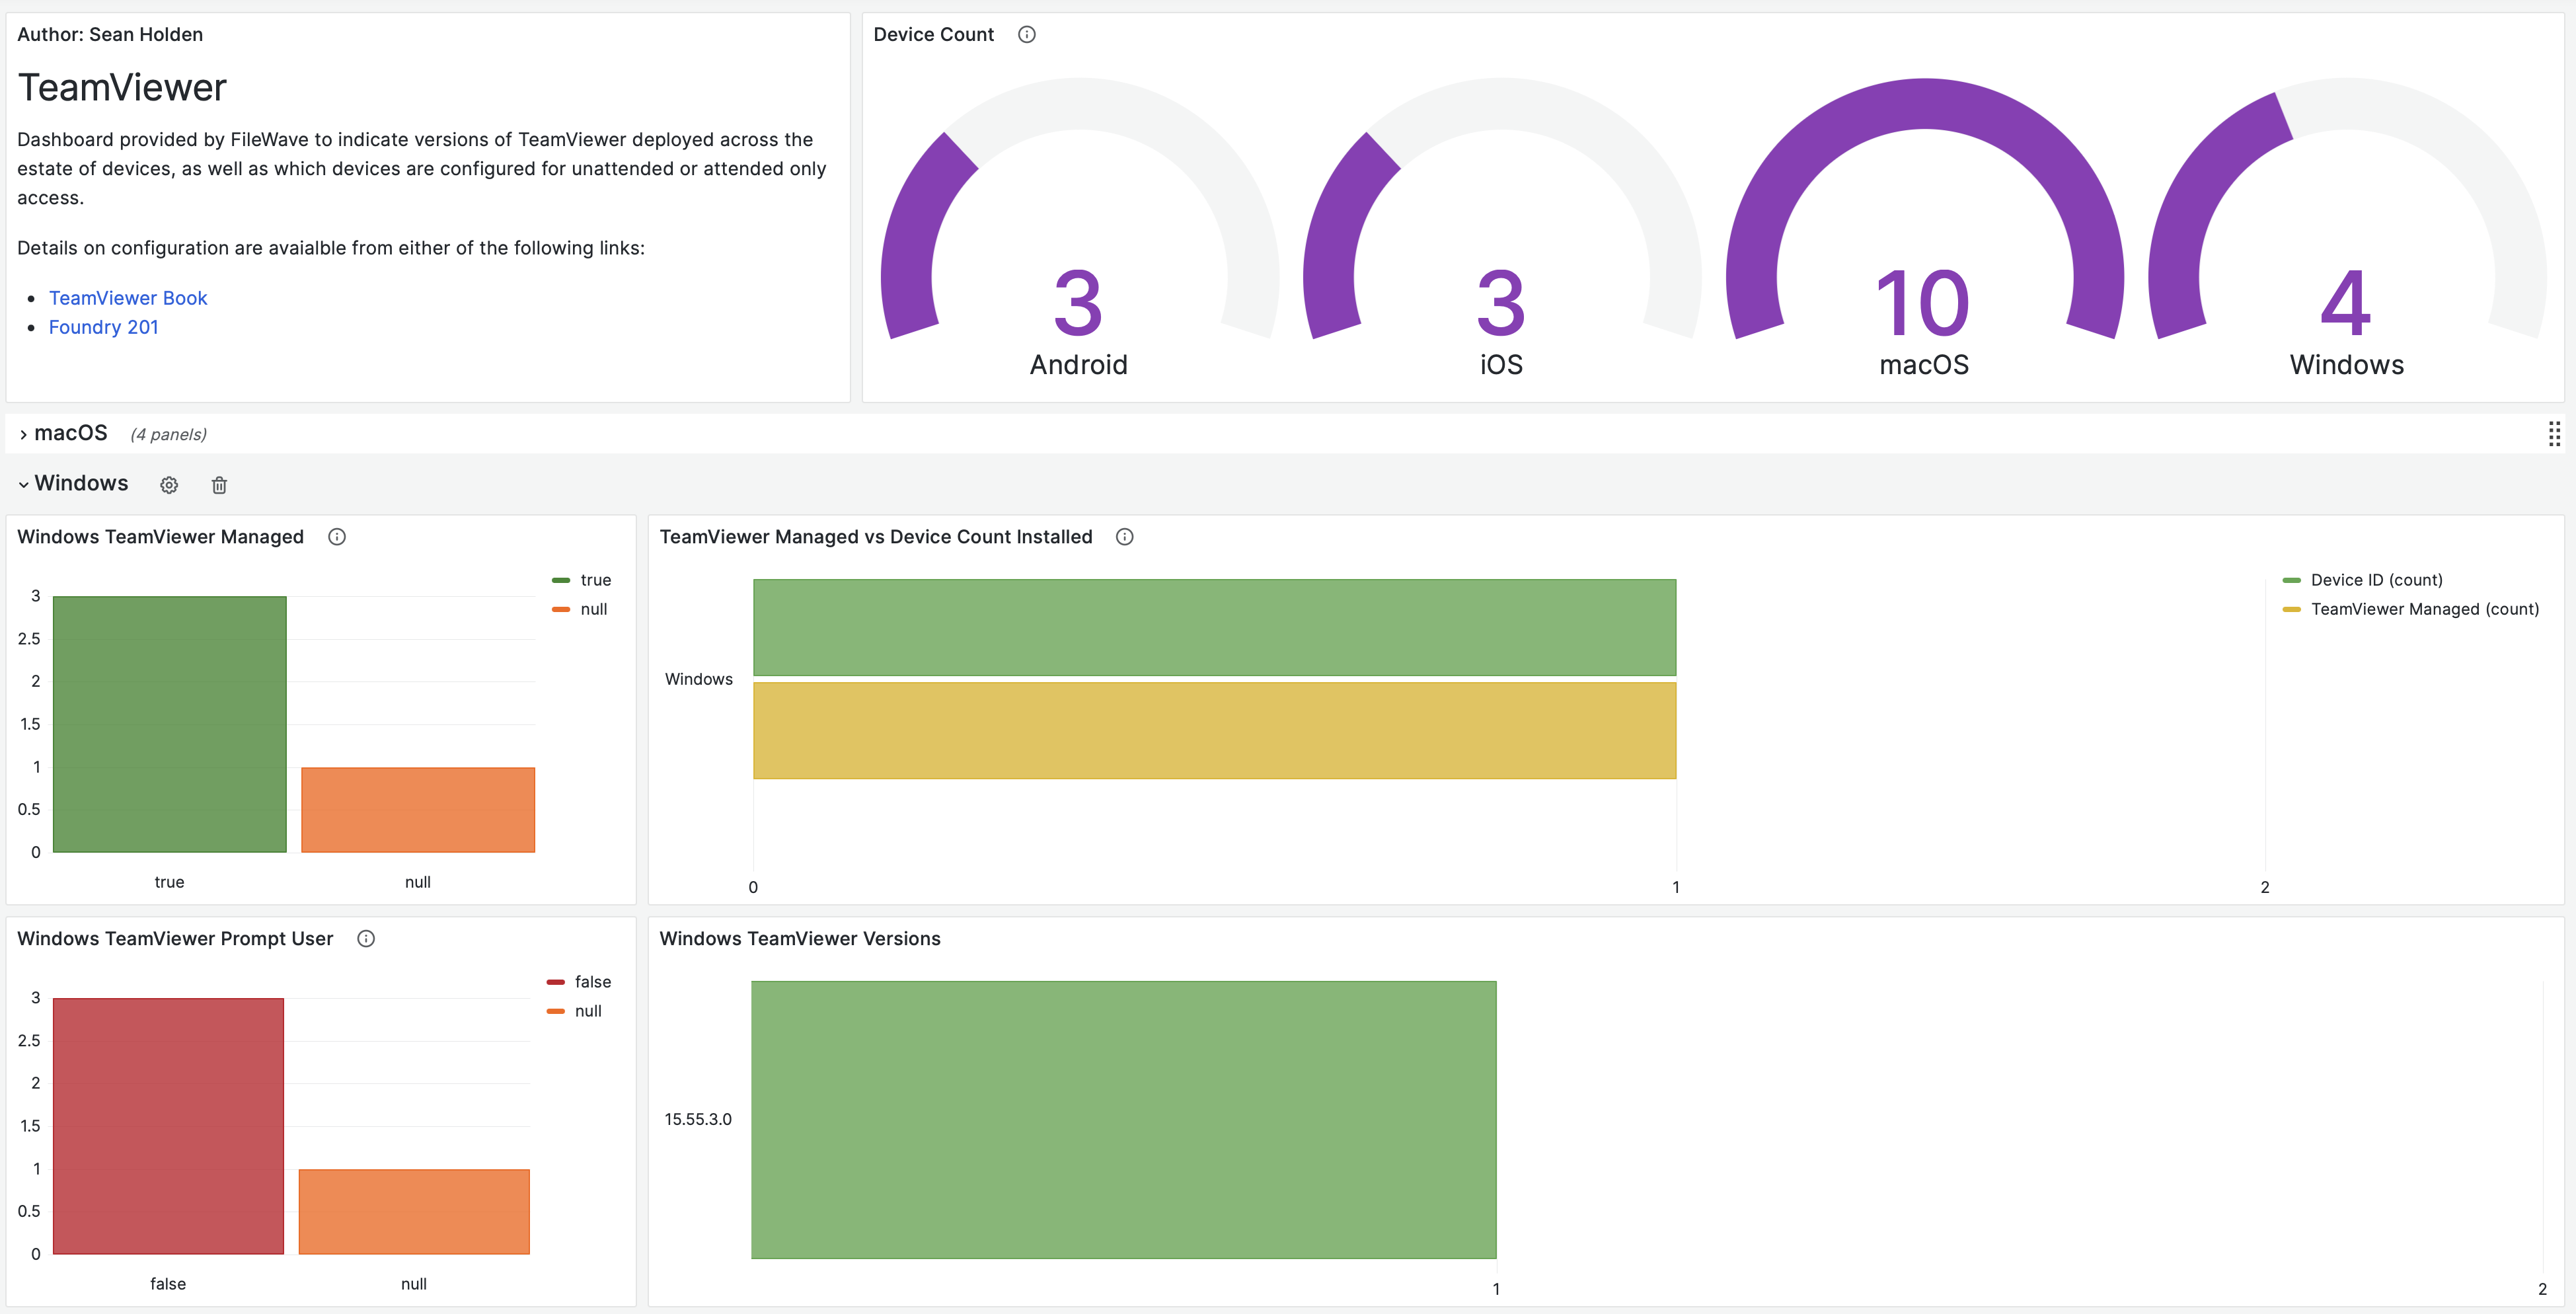Click orange 'null' bar in Prompt User chart
Screen dimensions: 2576x1314
[414, 1212]
